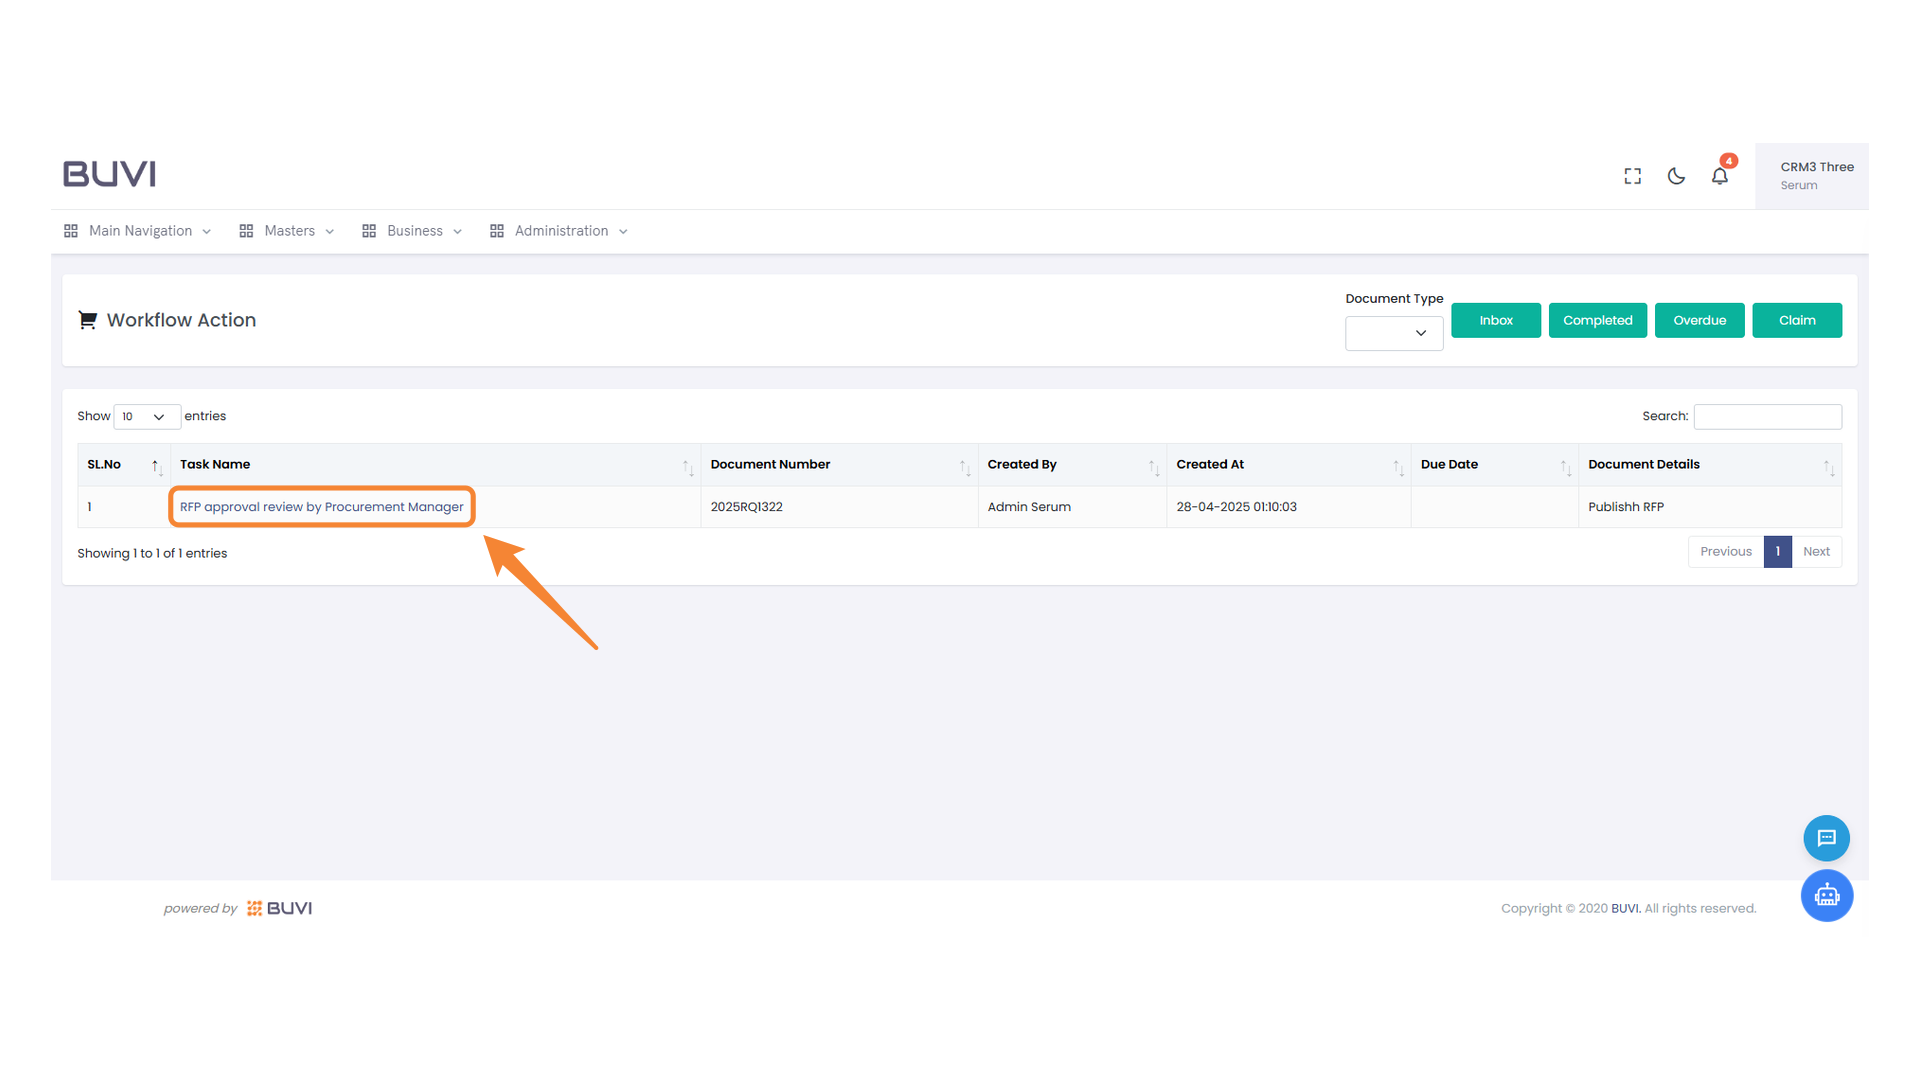Click the Completed button
The width and height of the screenshot is (1920, 1080).
[x=1597, y=320]
